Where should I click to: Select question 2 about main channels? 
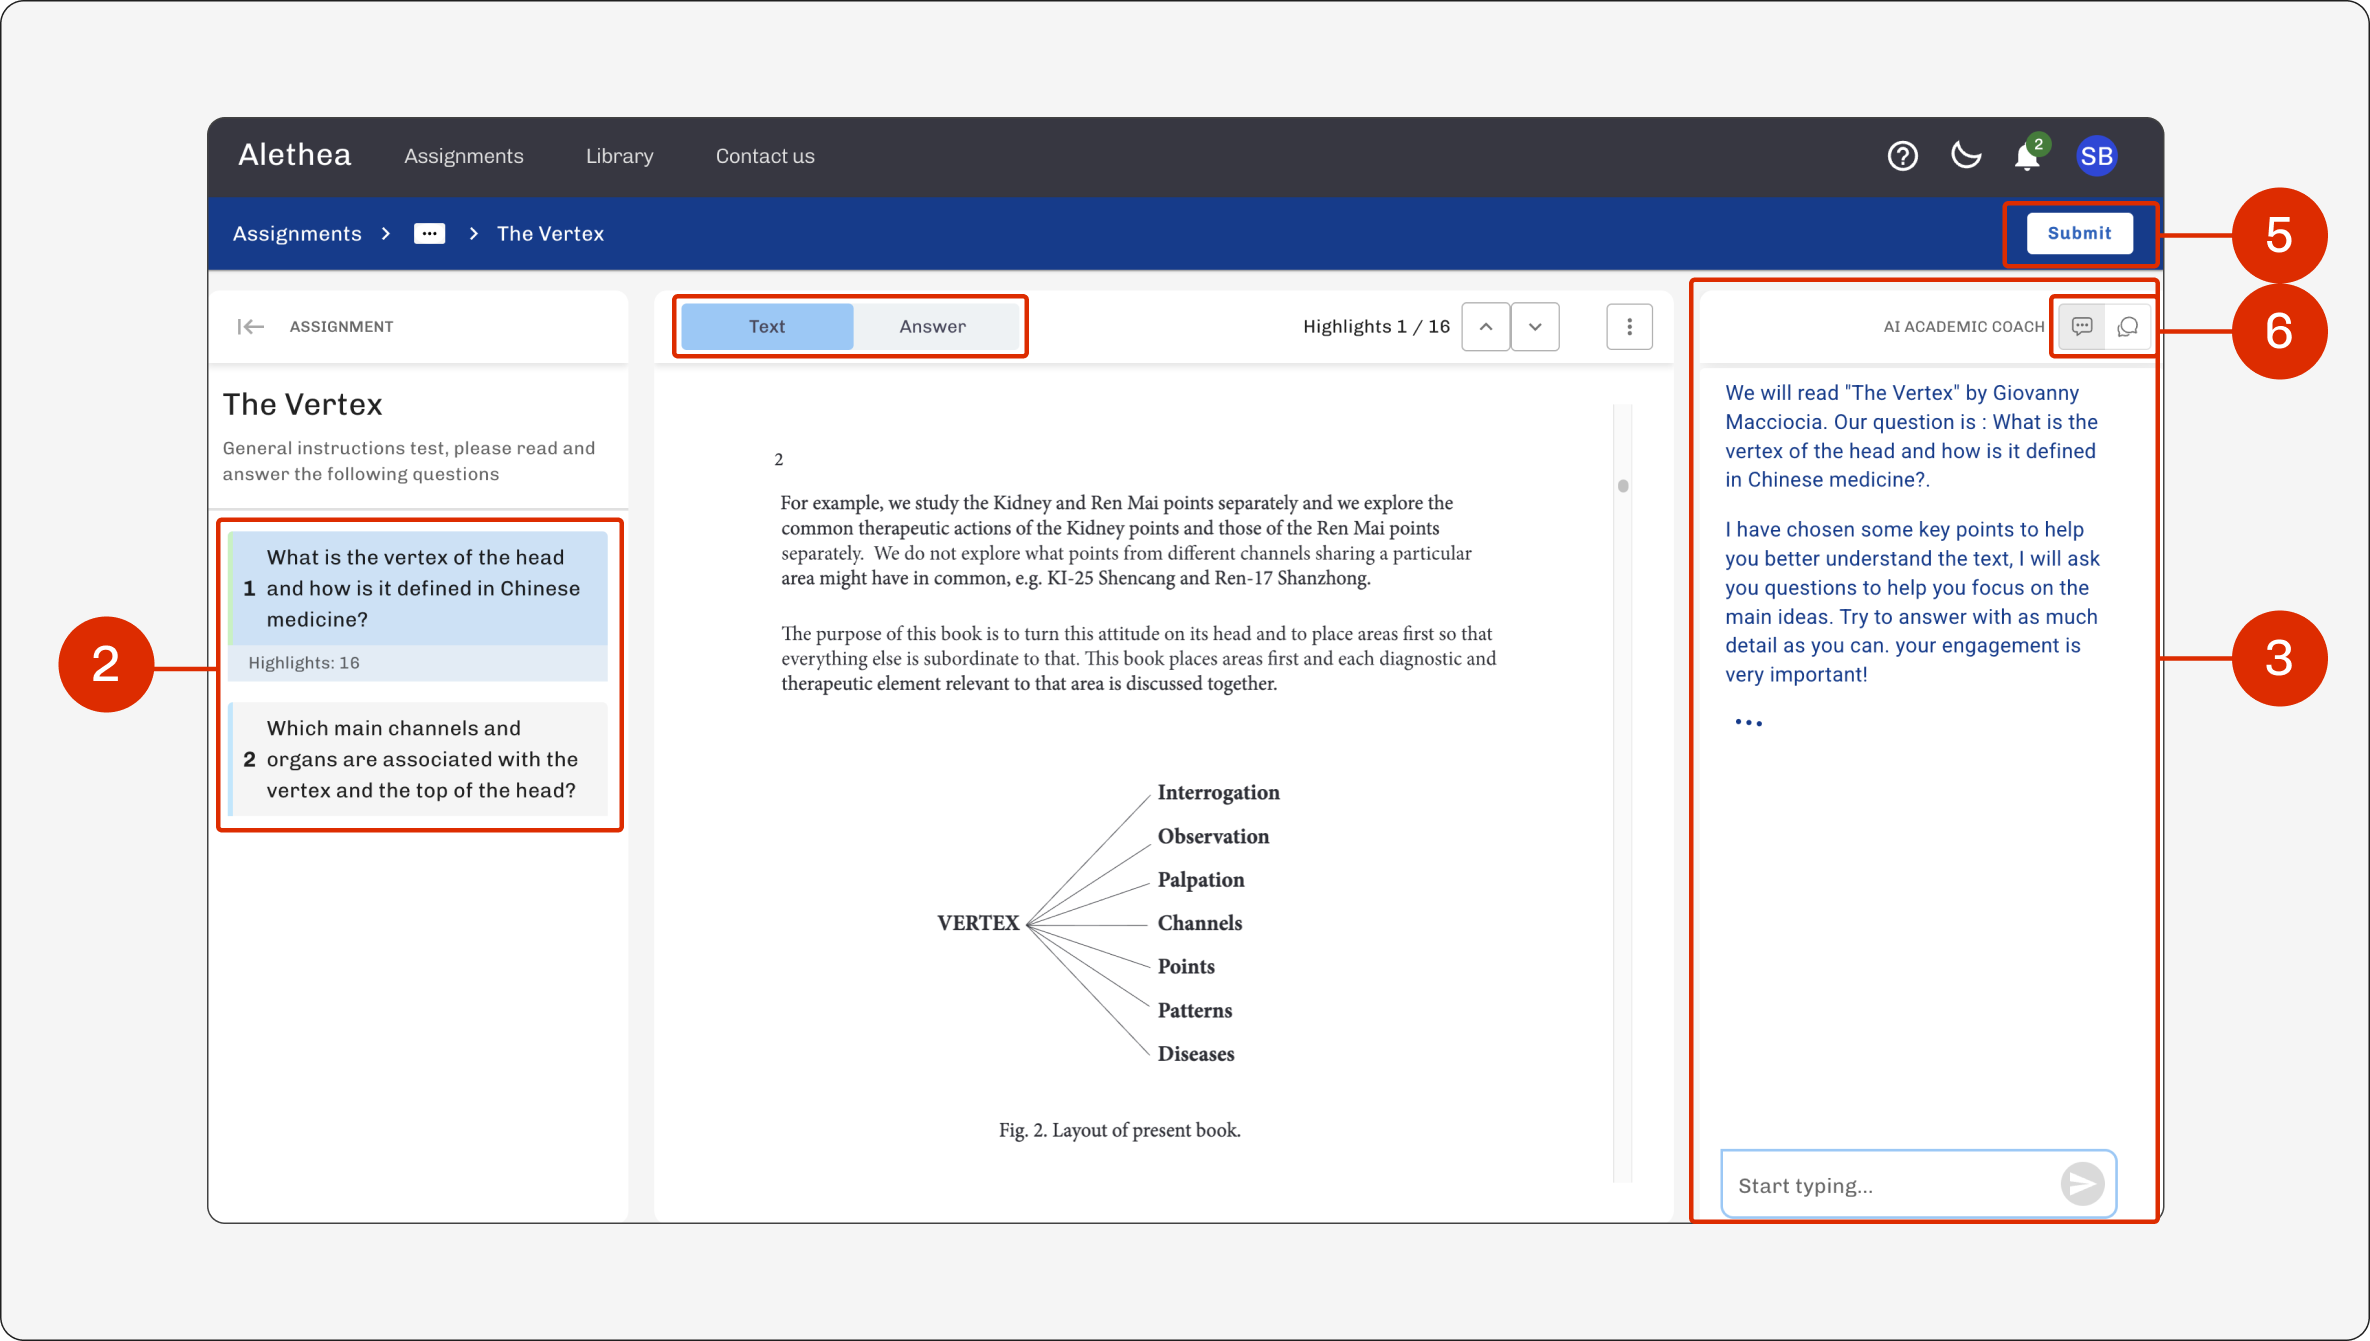(x=418, y=759)
